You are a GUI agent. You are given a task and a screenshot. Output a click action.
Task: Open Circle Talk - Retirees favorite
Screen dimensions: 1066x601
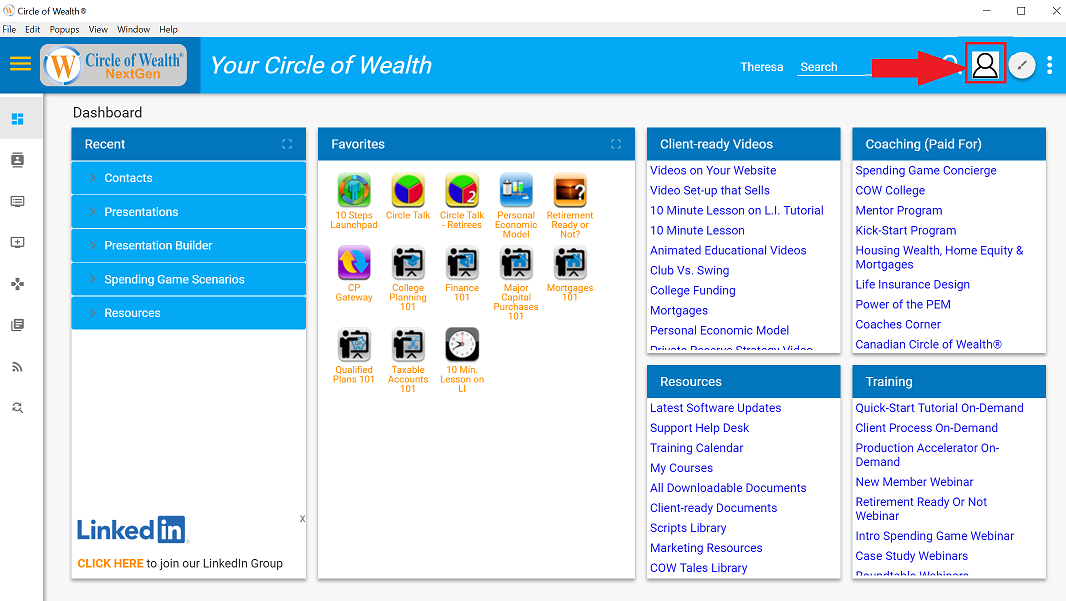pos(462,201)
